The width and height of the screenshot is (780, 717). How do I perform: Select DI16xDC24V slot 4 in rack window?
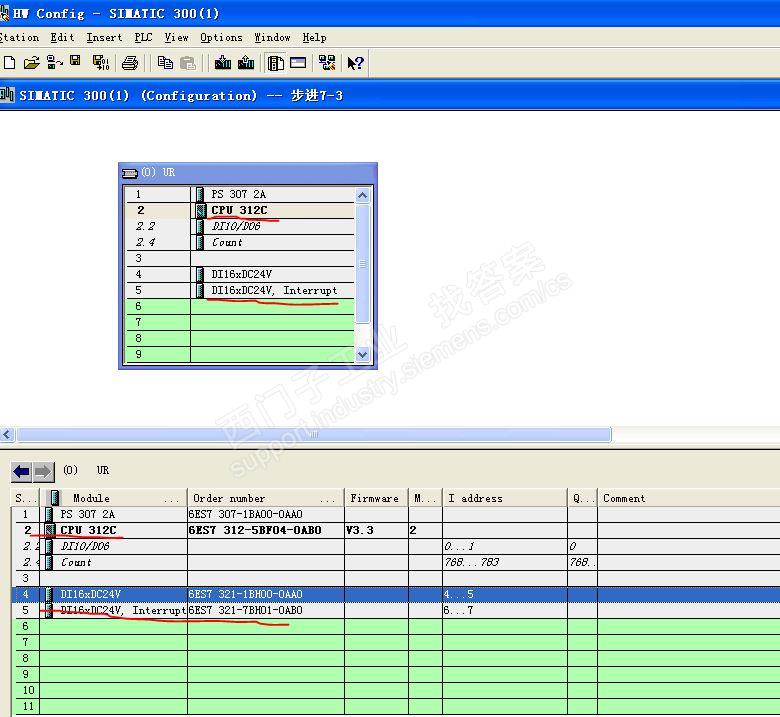(x=240, y=274)
